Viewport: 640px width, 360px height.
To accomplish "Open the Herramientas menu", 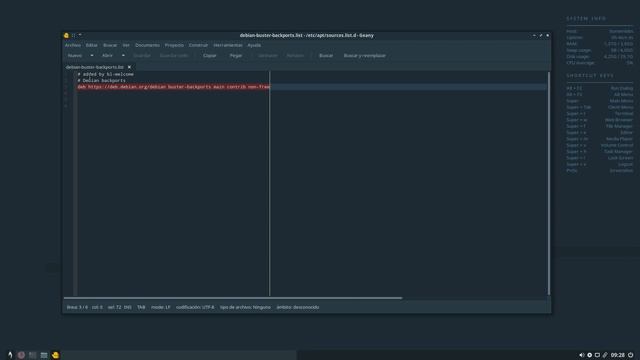I will [228, 45].
